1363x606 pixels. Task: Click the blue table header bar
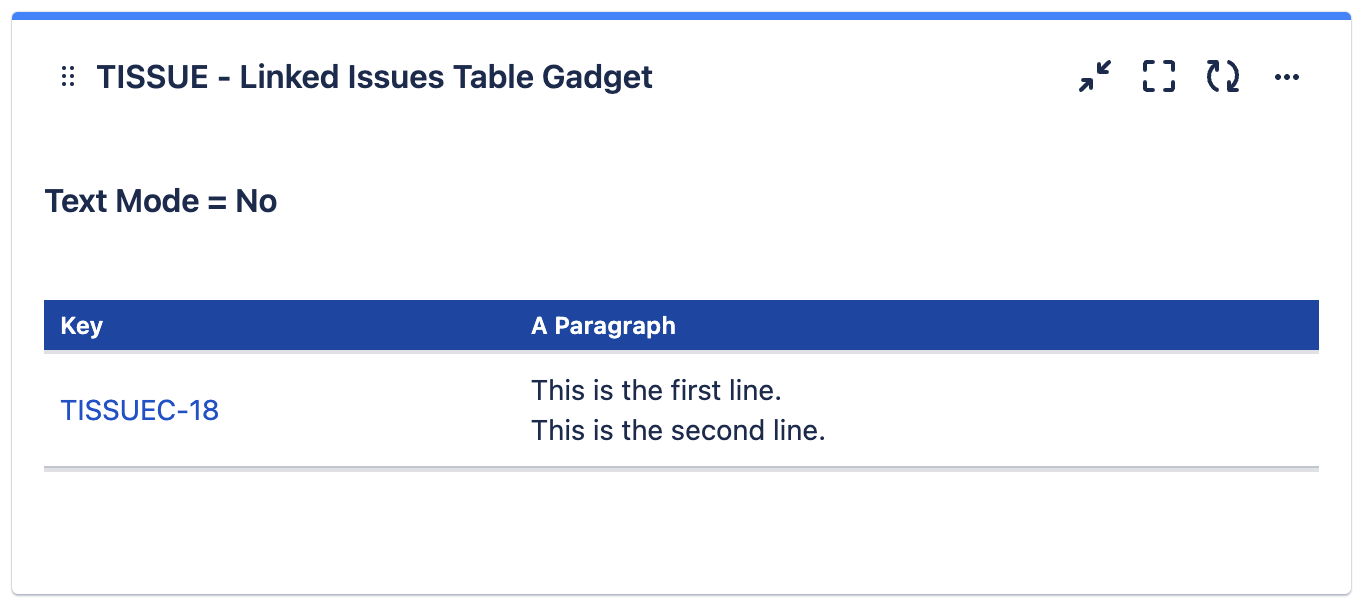[900, 325]
